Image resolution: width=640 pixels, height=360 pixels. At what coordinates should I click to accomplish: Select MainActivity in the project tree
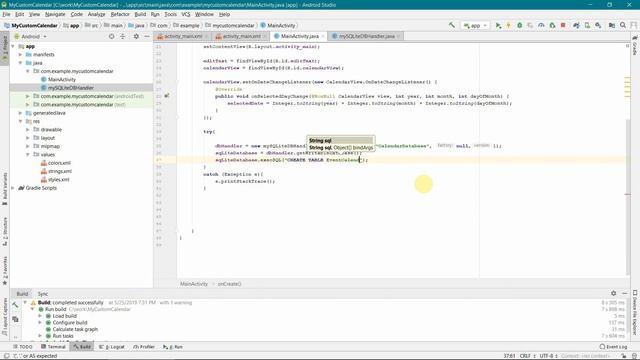pyautogui.click(x=62, y=79)
